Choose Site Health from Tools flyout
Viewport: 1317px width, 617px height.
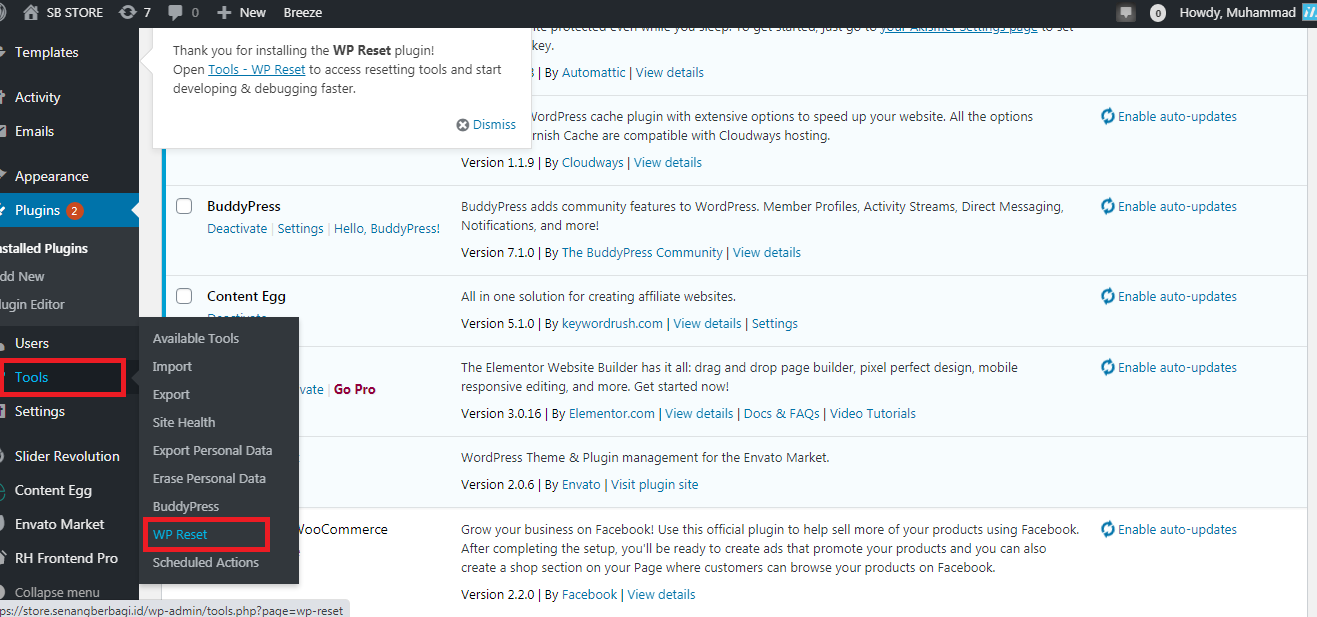(x=184, y=422)
